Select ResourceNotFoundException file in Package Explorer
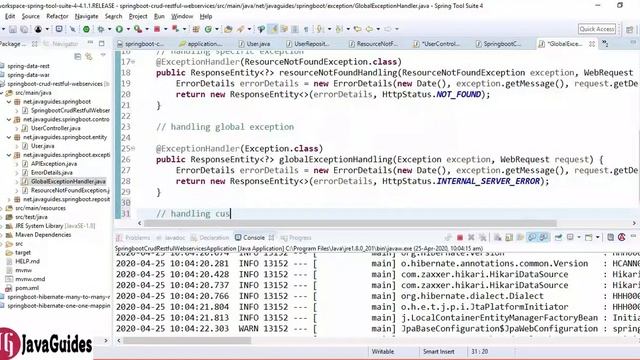The image size is (640, 360). 70,190
